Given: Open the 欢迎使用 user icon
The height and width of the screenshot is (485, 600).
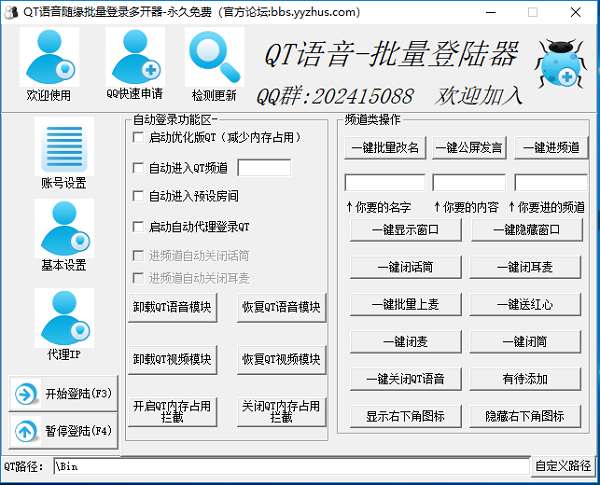Looking at the screenshot, I should [49, 57].
